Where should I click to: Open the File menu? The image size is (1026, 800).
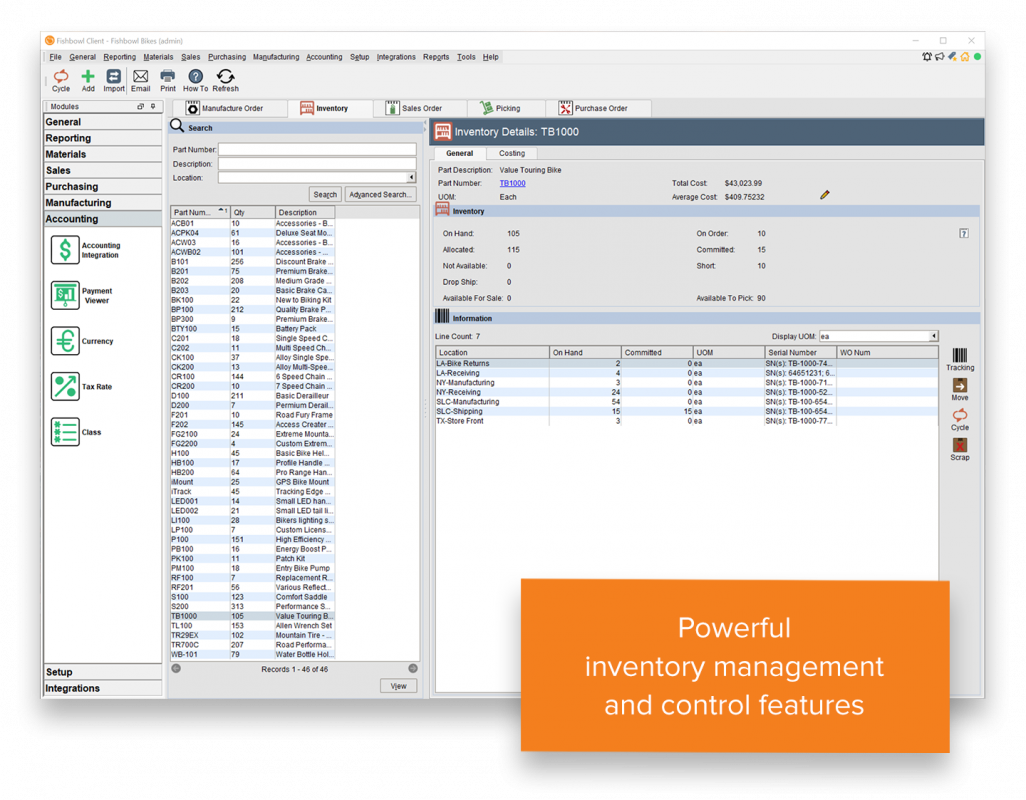55,57
